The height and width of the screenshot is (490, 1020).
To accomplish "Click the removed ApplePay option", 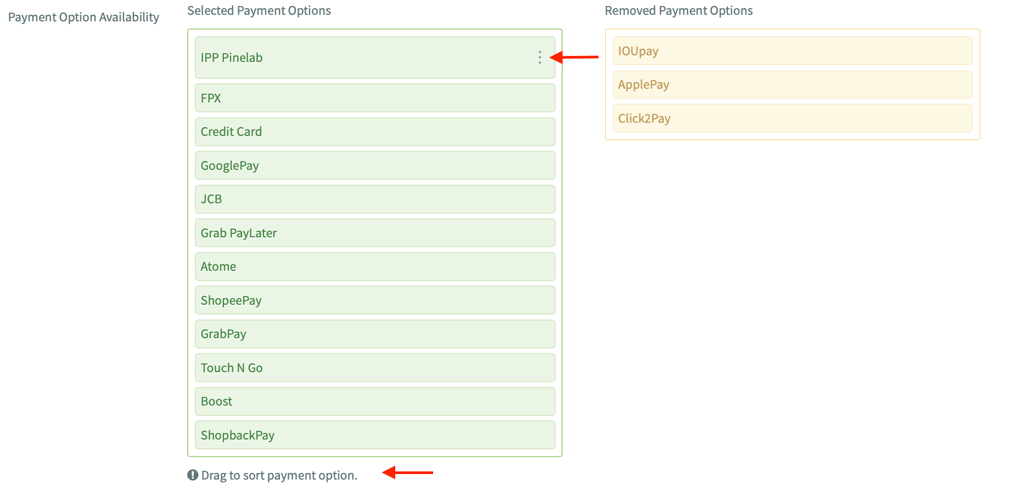I will point(792,85).
